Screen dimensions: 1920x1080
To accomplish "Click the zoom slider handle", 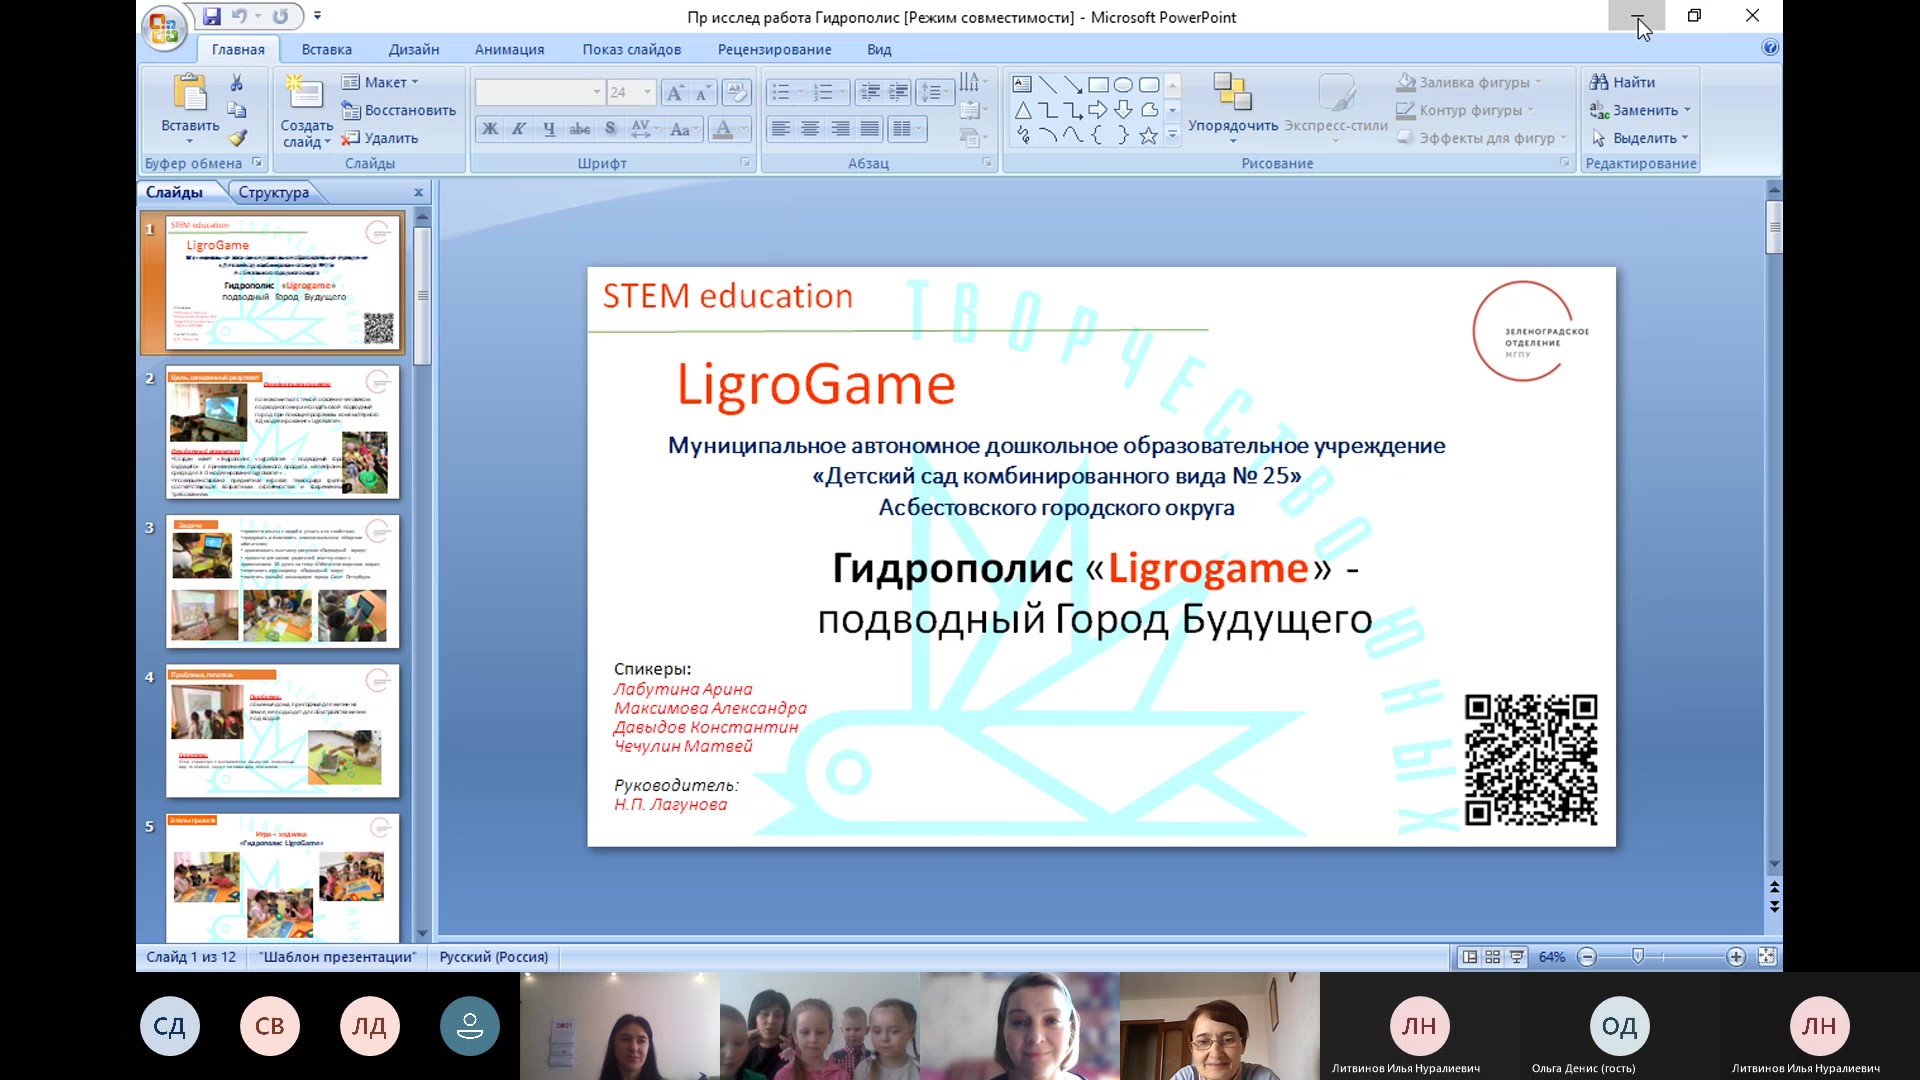I will (x=1638, y=957).
